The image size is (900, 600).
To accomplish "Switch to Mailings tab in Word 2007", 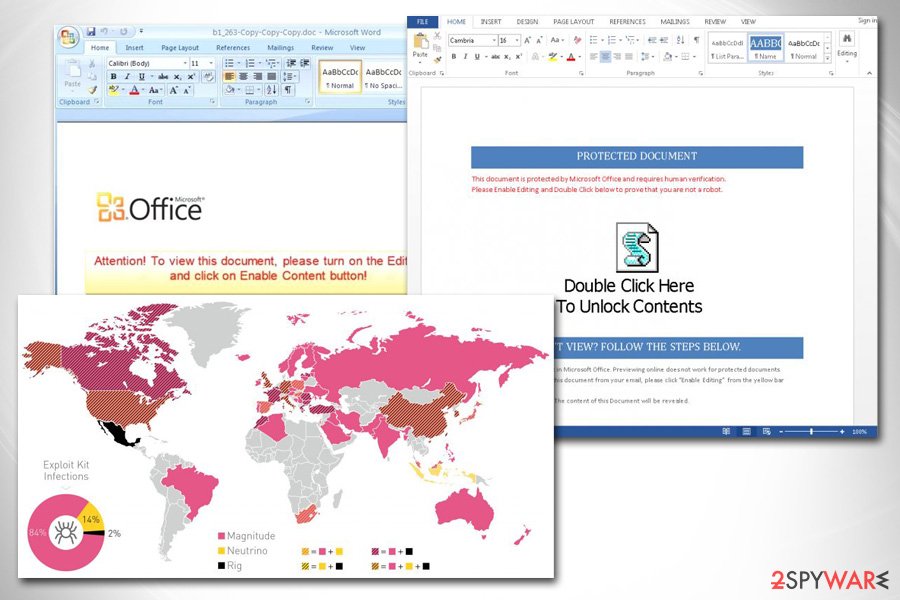I will 280,48.
